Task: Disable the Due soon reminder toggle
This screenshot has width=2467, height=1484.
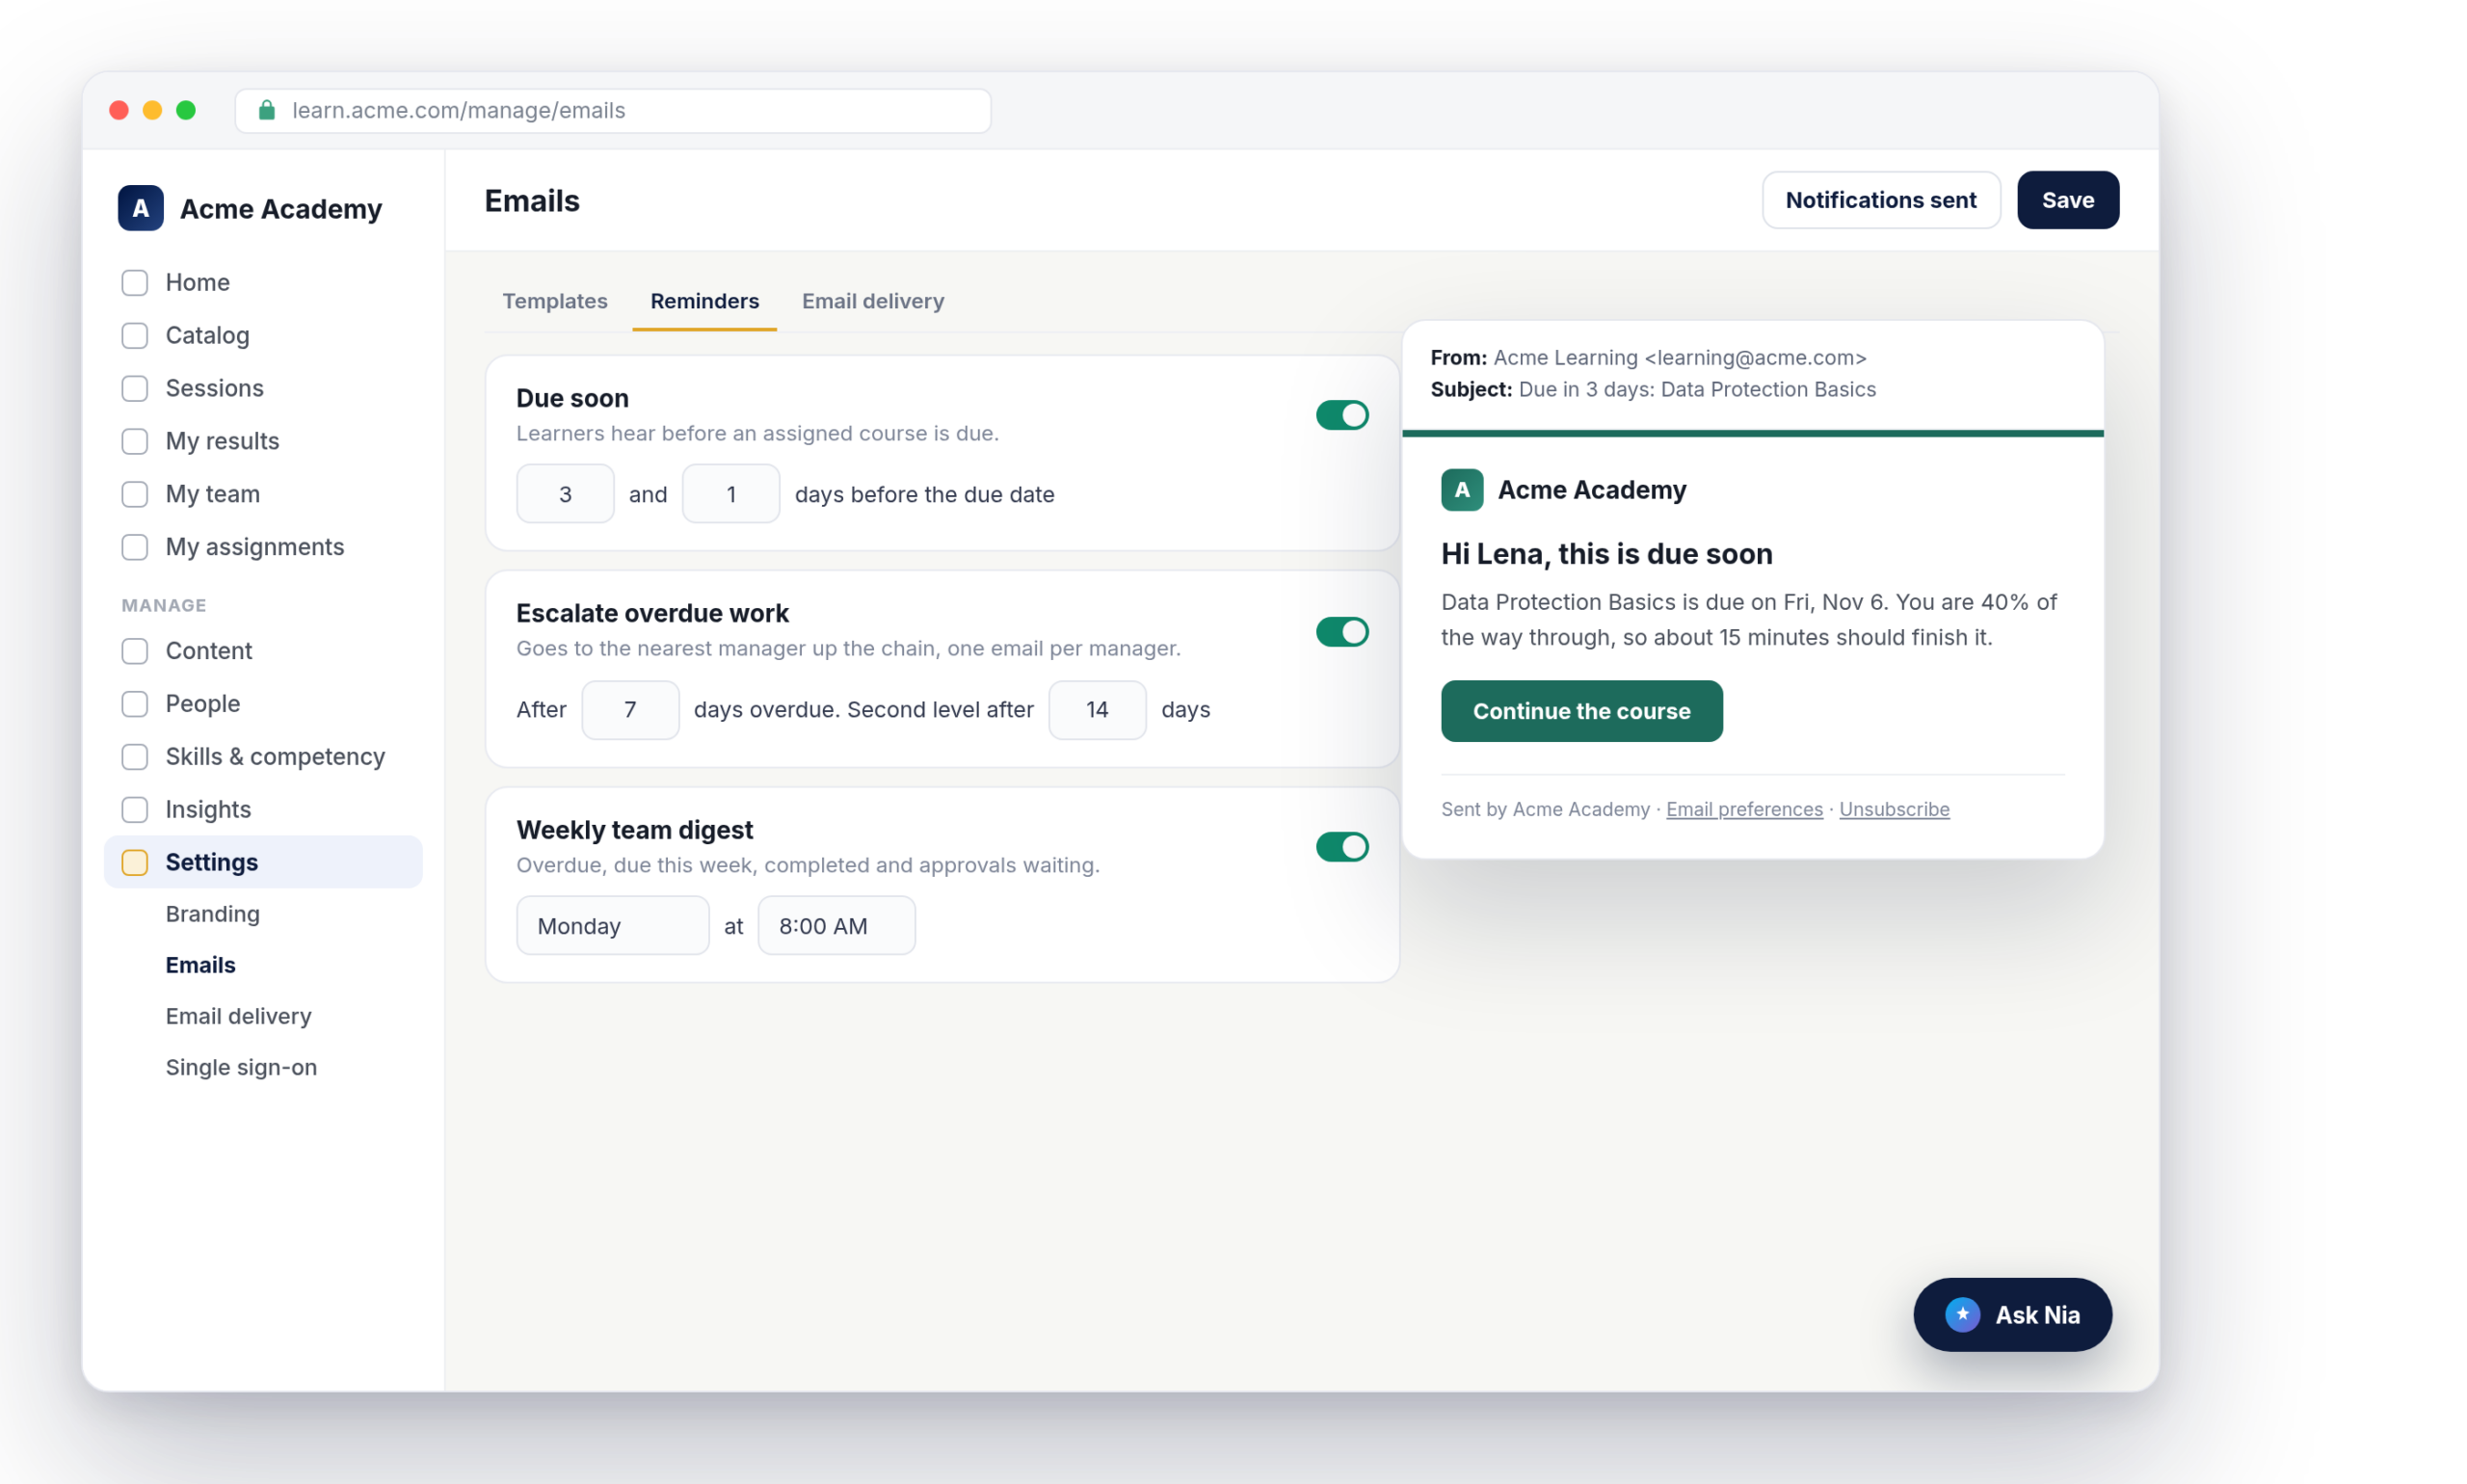Action: point(1342,415)
